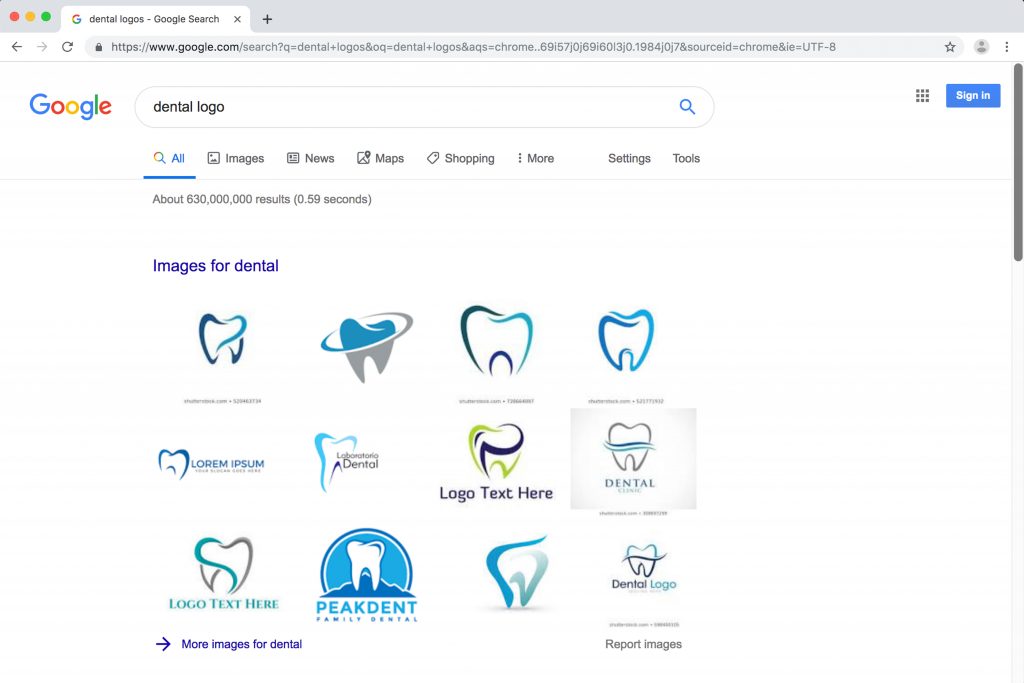Viewport: 1024px width, 683px height.
Task: Open the first dark blue tooth outline thumbnail
Action: (223, 340)
